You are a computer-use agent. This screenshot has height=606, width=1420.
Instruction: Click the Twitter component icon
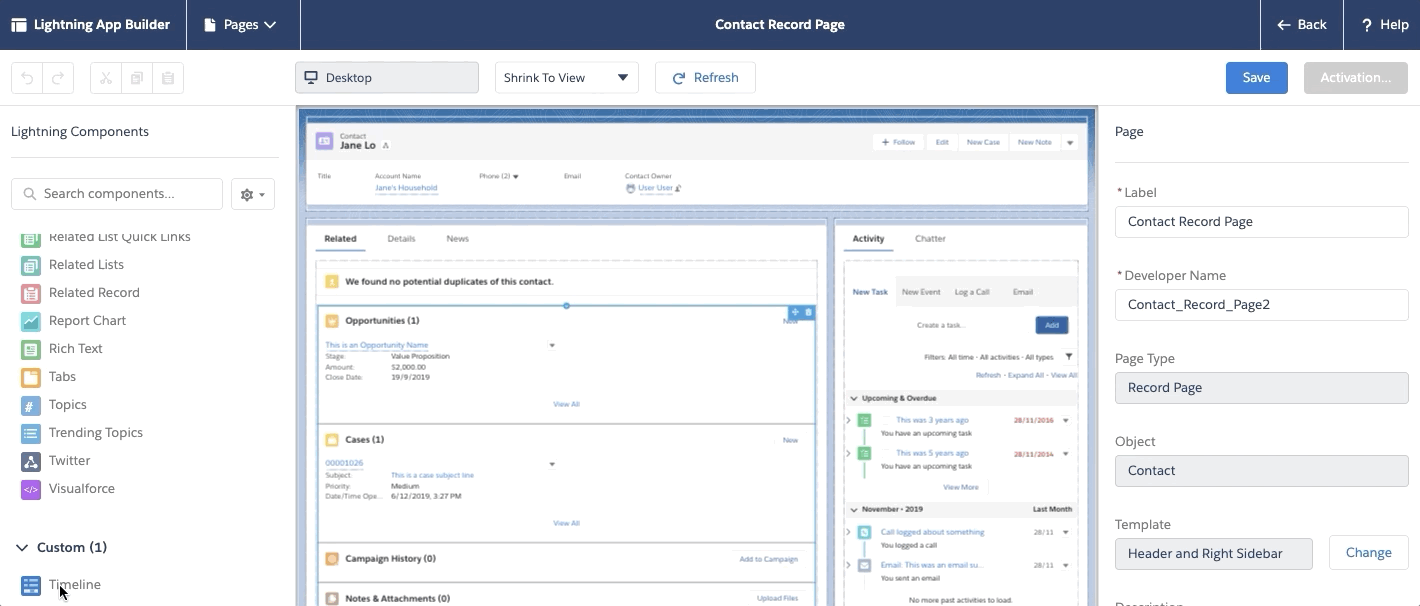[x=31, y=461]
